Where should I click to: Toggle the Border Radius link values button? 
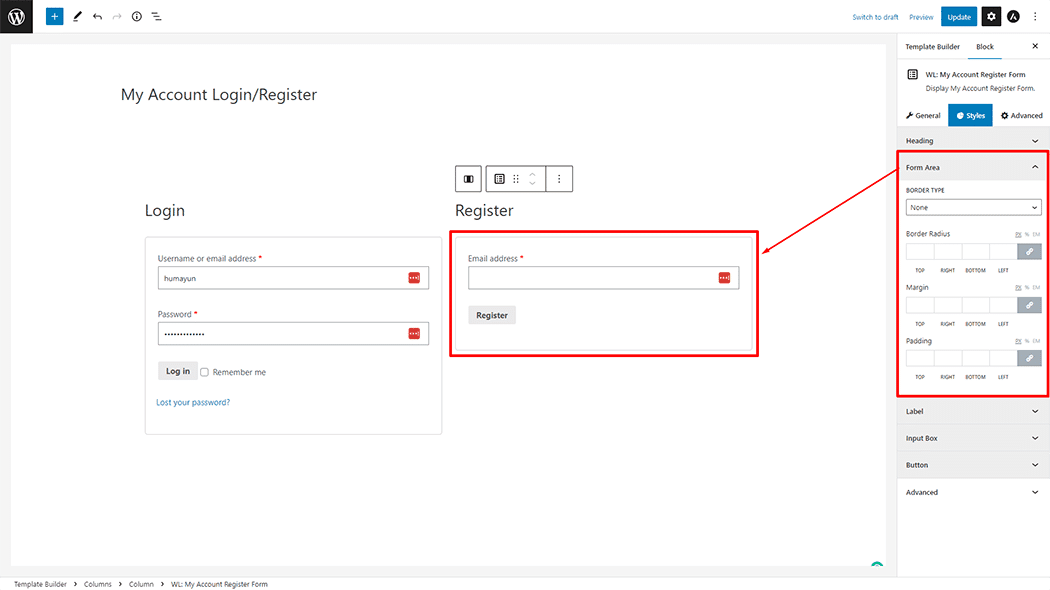(x=1029, y=251)
